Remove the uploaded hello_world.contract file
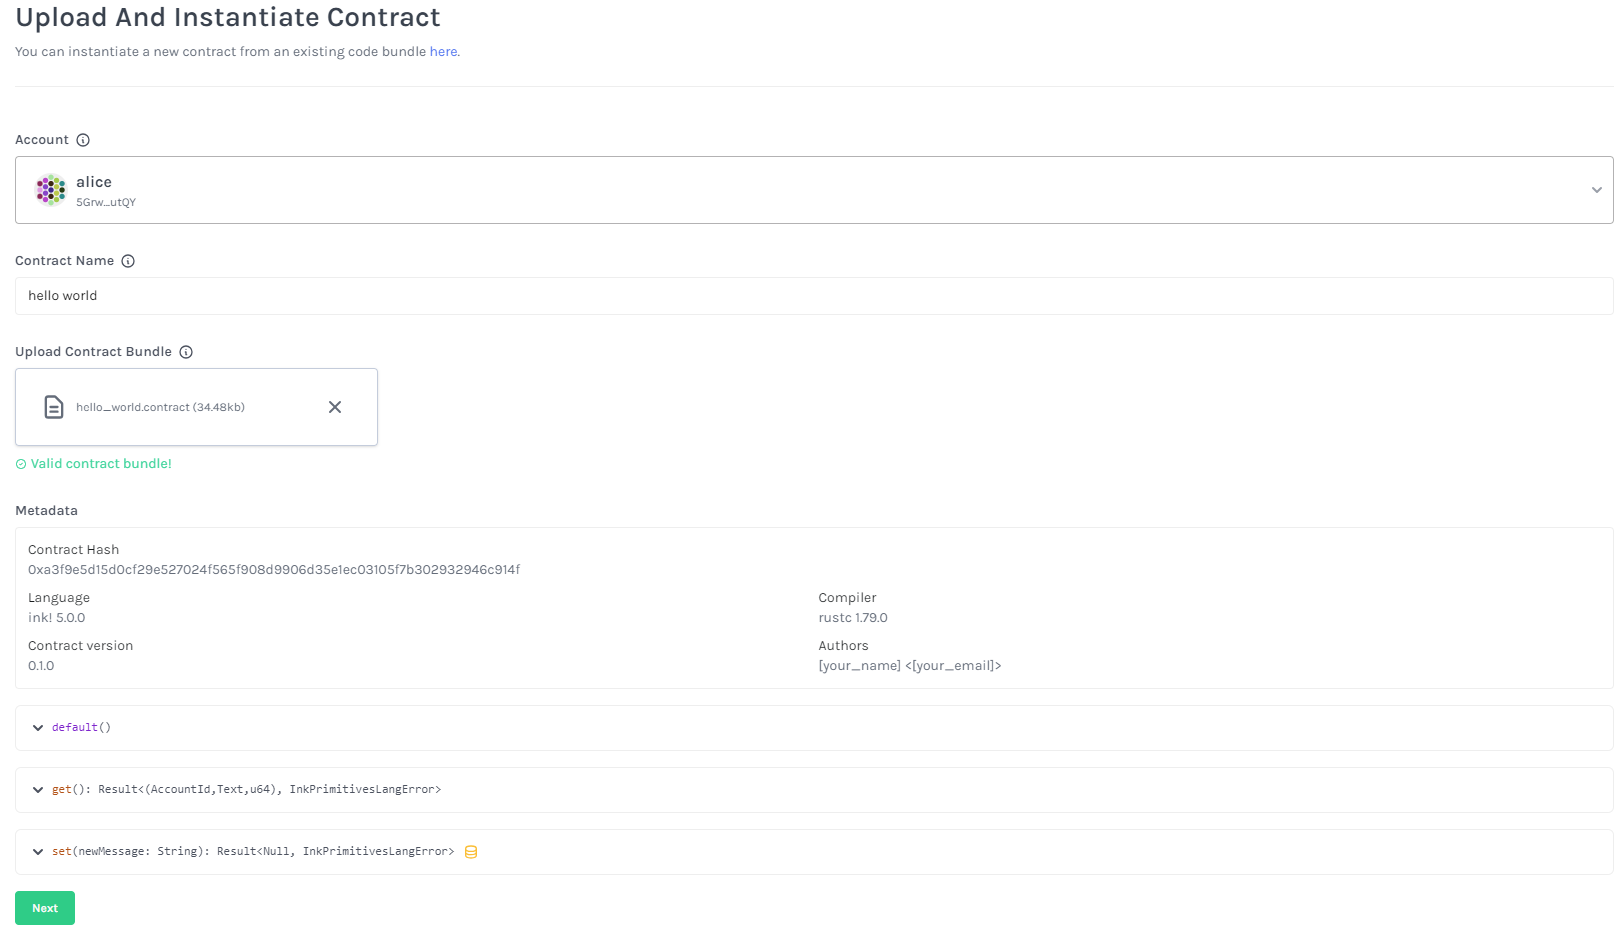Screen dimensions: 1621x929 tap(335, 407)
